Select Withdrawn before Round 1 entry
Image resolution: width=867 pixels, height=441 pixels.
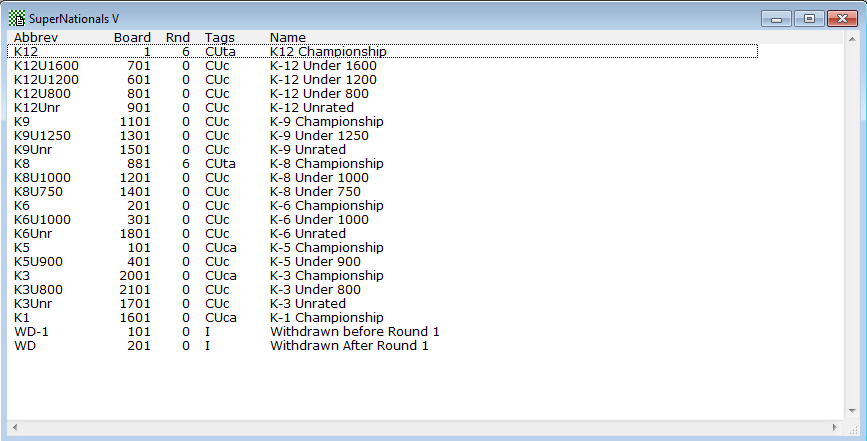[x=354, y=331]
